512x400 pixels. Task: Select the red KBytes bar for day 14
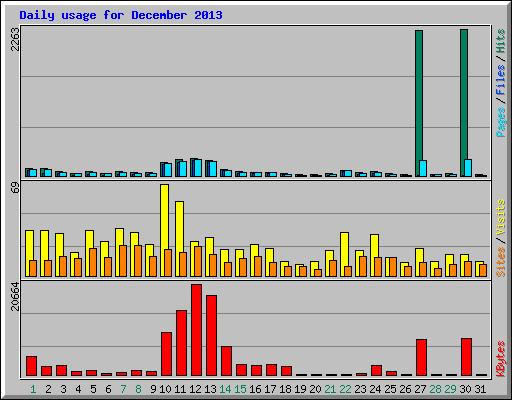pyautogui.click(x=226, y=361)
